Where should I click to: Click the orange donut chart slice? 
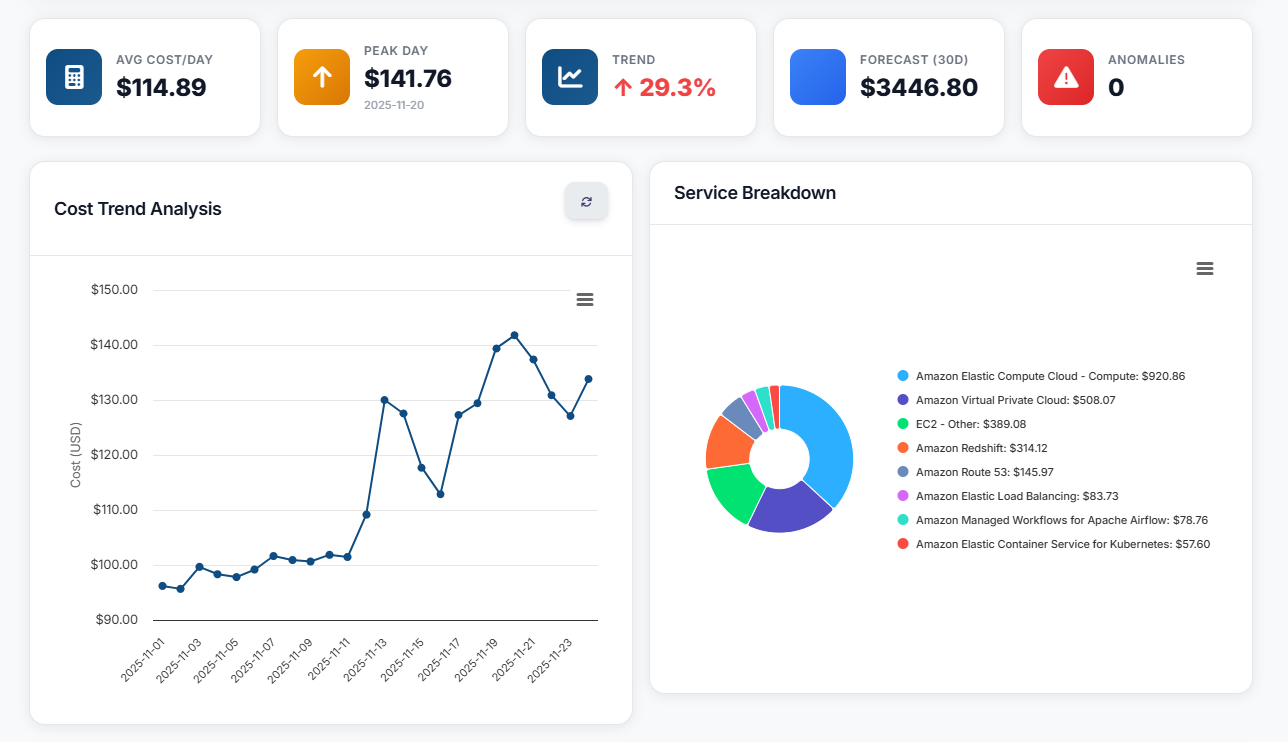(x=727, y=443)
